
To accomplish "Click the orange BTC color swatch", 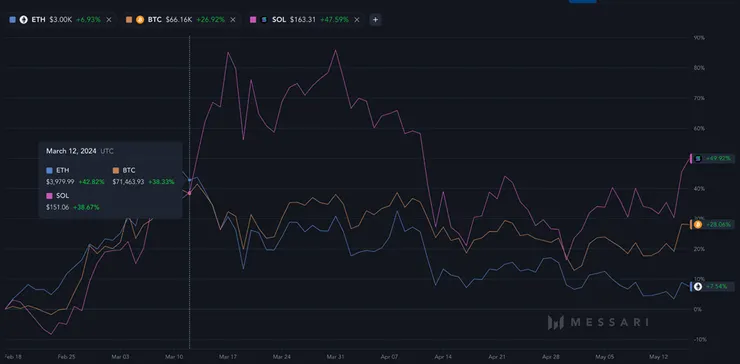I will (129, 20).
